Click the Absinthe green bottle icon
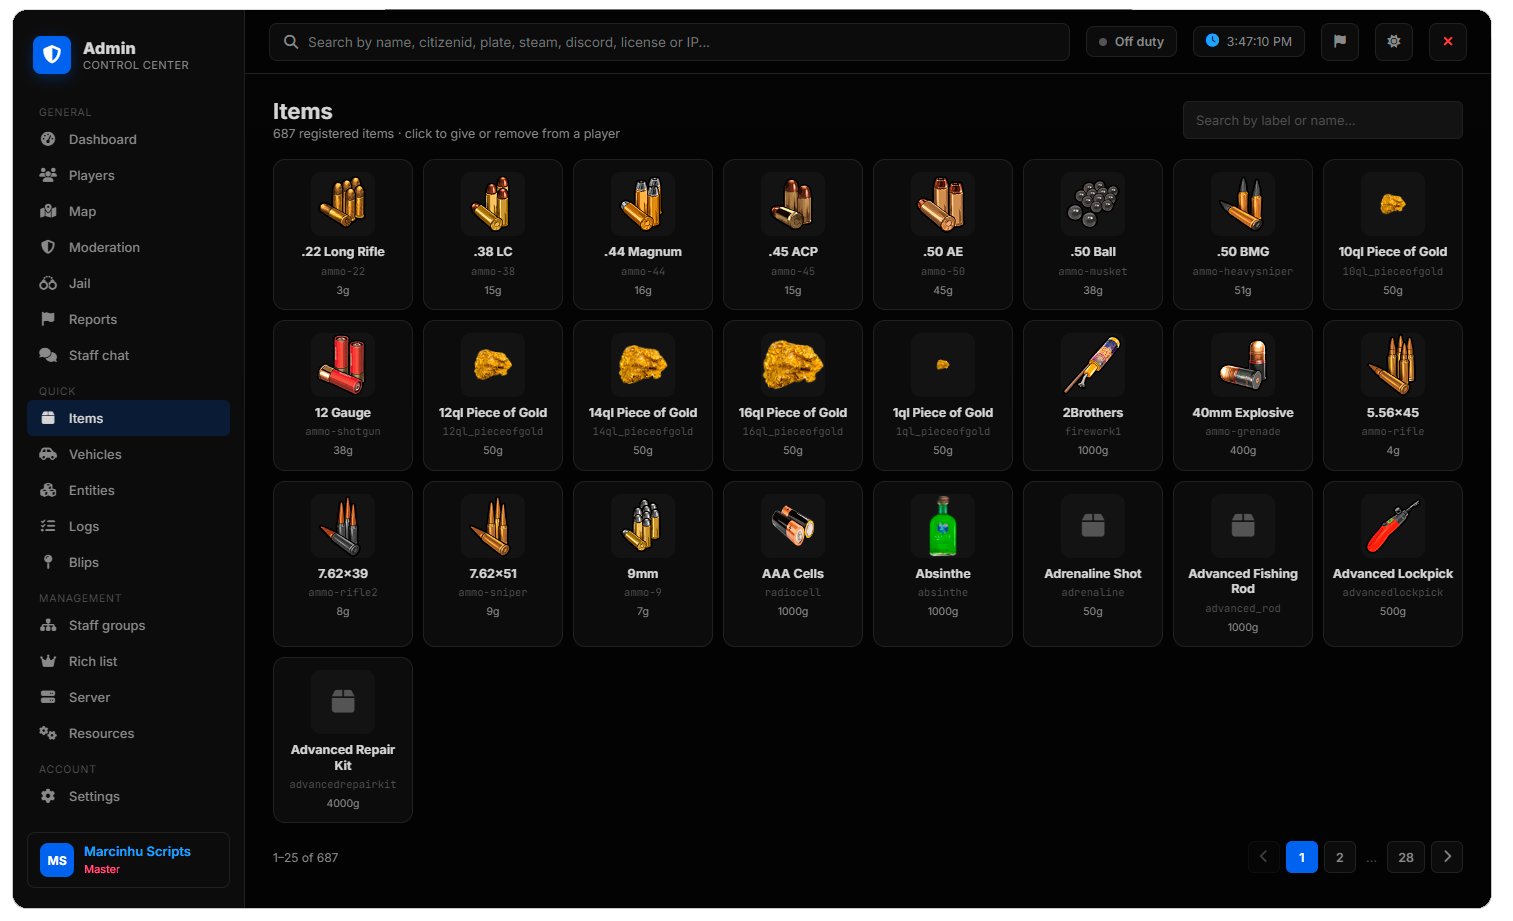 click(x=943, y=525)
